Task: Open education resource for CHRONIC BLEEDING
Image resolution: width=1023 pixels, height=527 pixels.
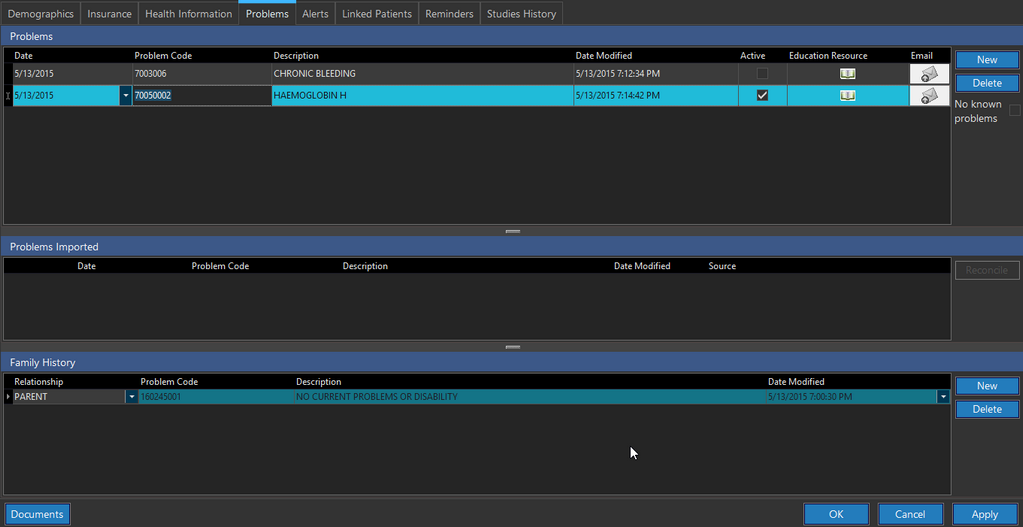Action: (x=847, y=74)
